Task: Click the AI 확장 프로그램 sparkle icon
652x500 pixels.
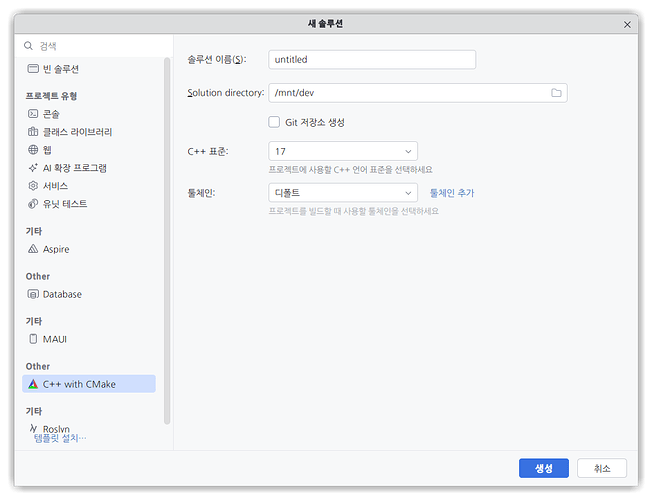Action: click(33, 168)
